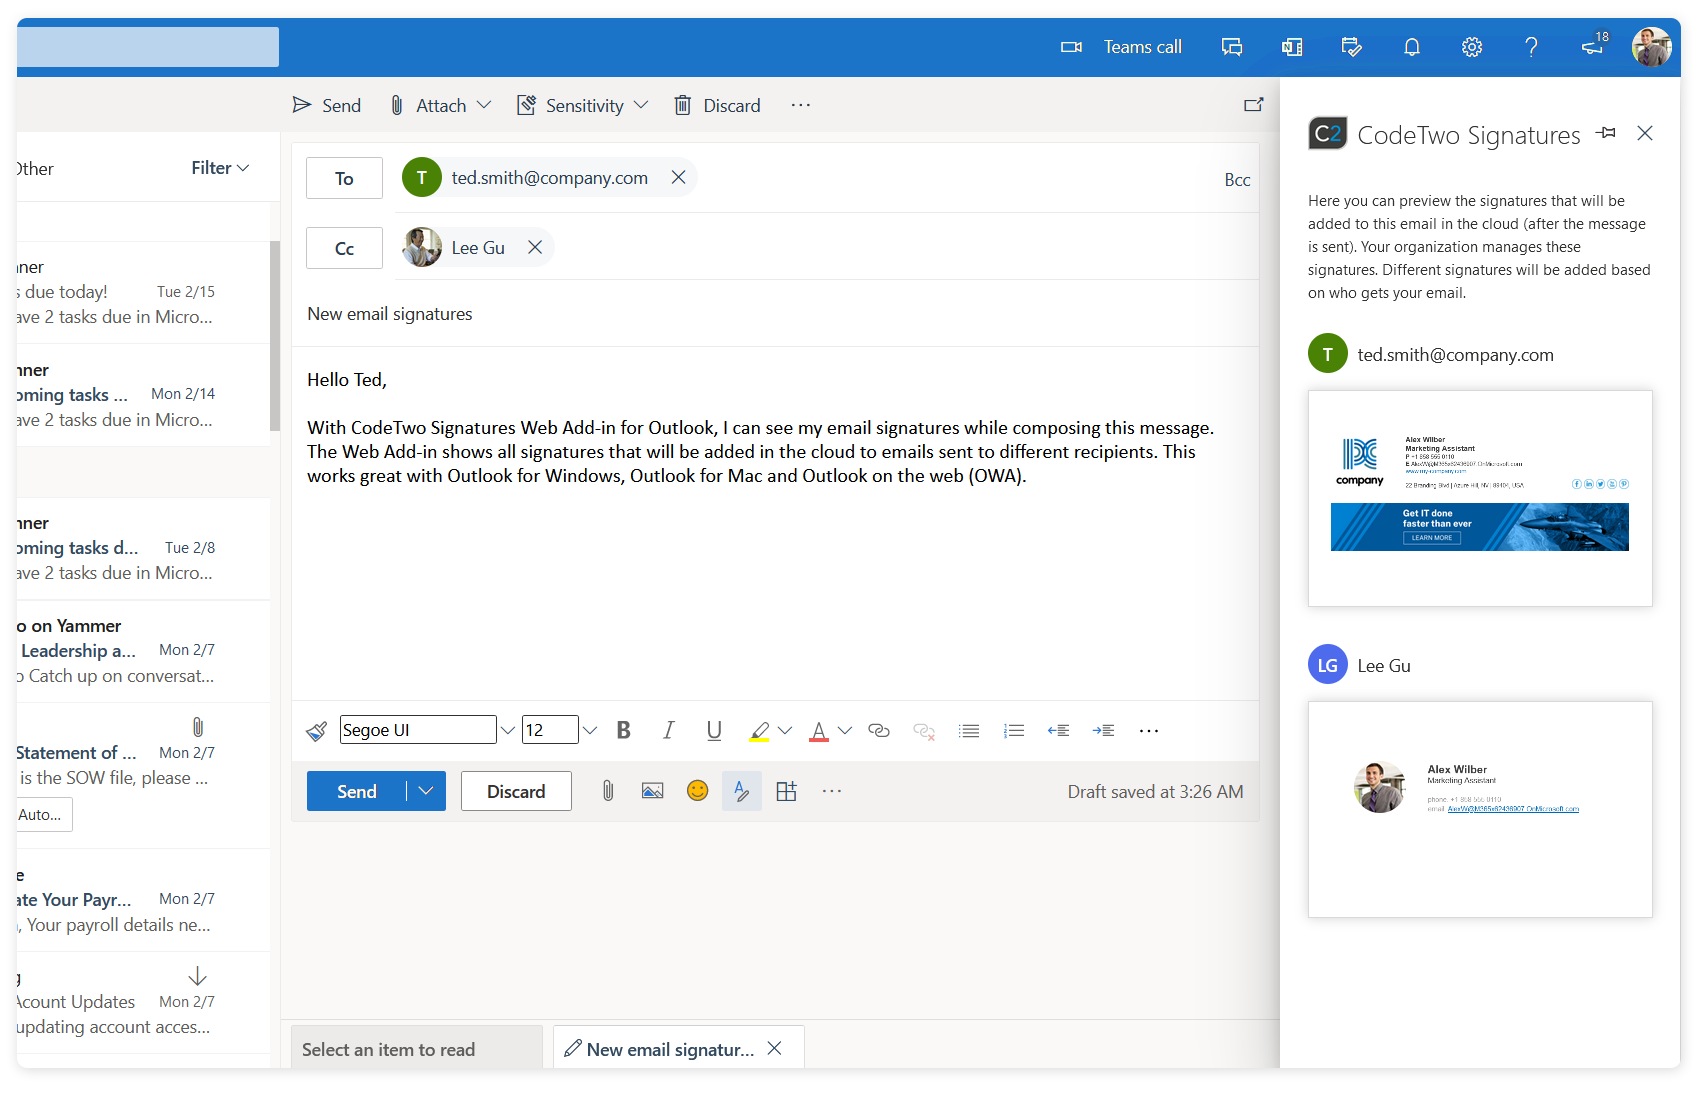Expand font name dropdown arrow
1700x1100 pixels.
[x=508, y=730]
